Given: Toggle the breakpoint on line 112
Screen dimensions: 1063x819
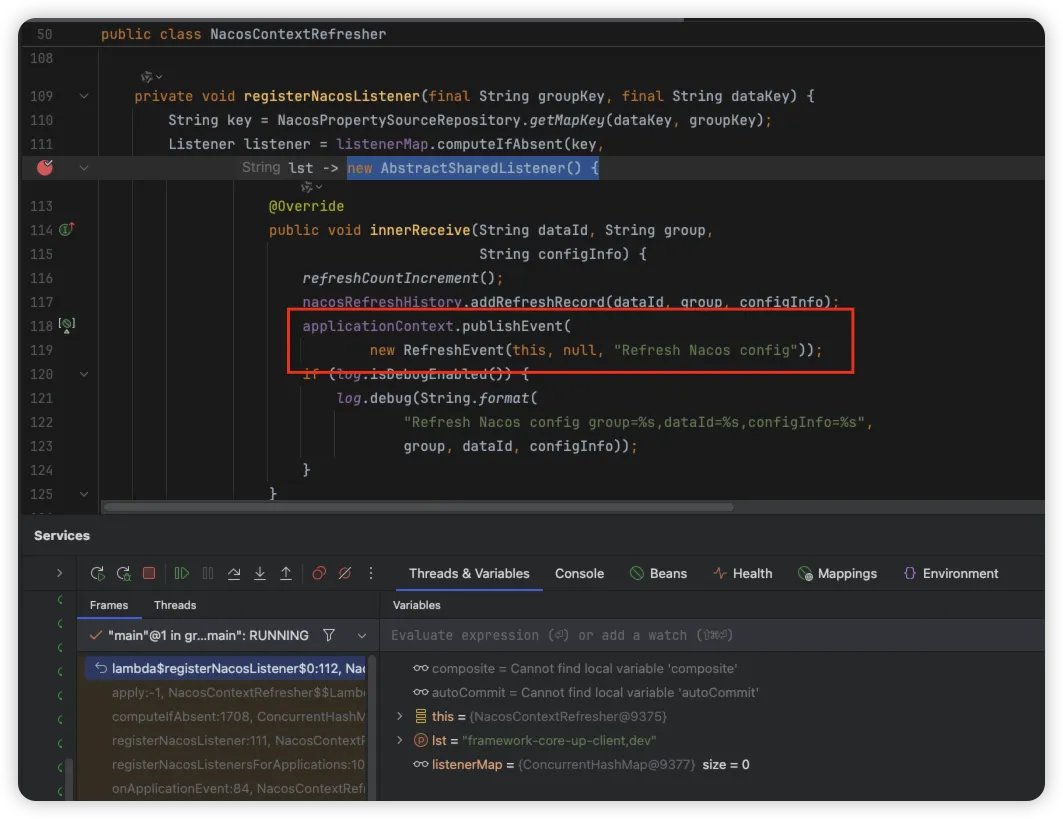Looking at the screenshot, I should 44,168.
